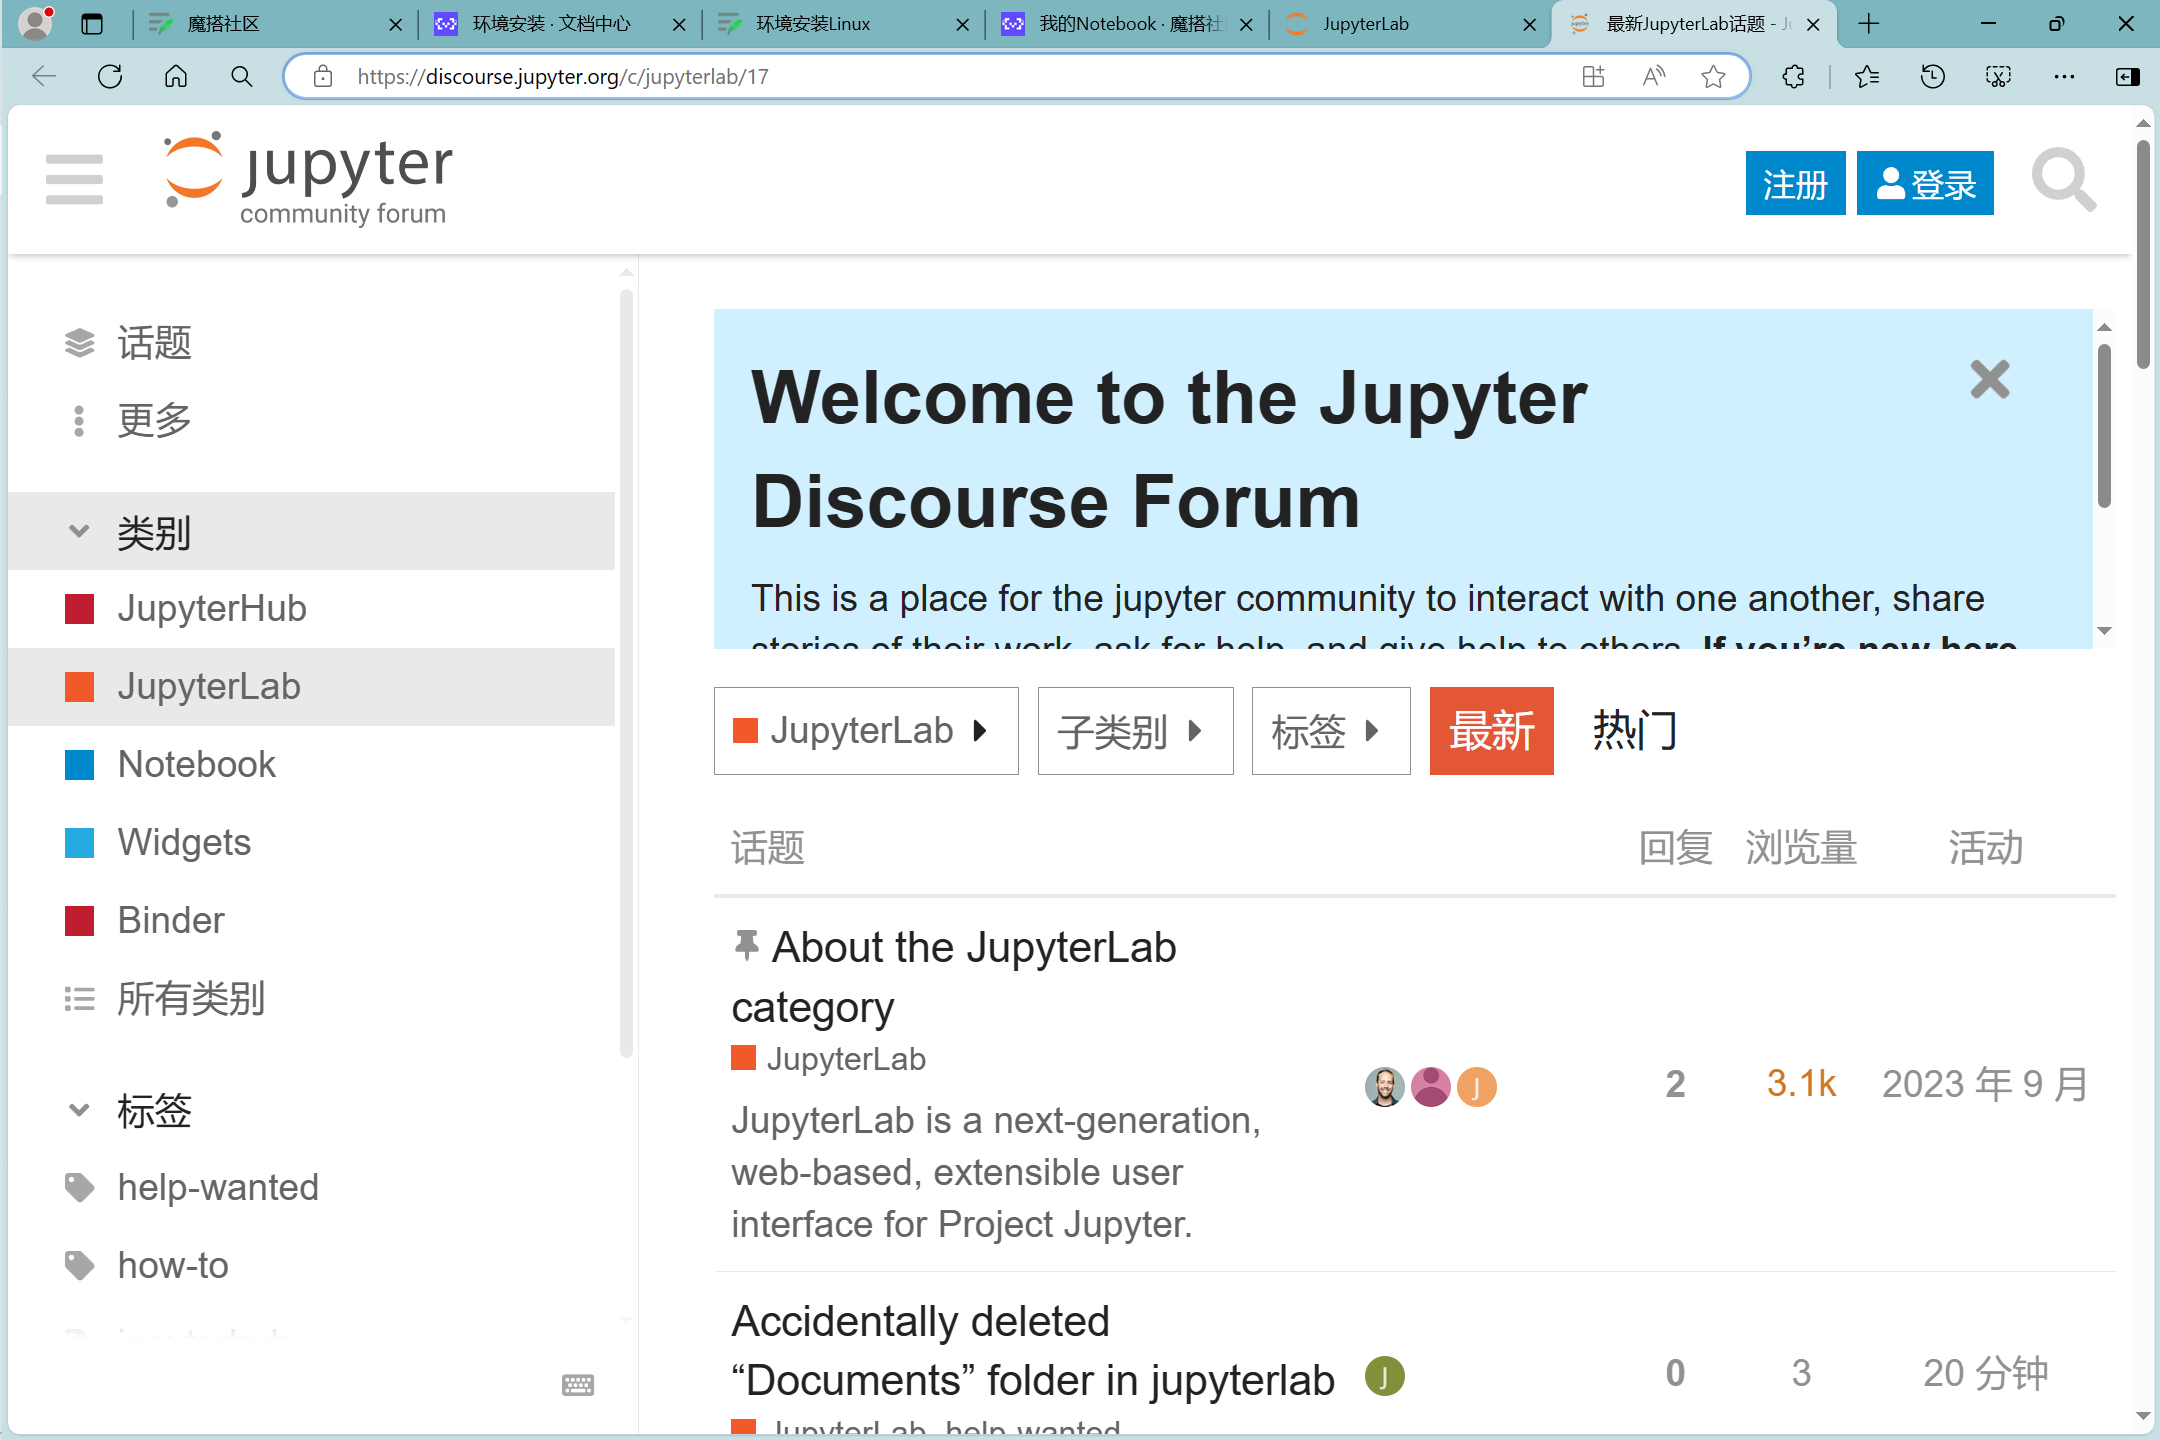Click the 登录 log in button
Viewport: 2160px width, 1440px height.
1925,183
